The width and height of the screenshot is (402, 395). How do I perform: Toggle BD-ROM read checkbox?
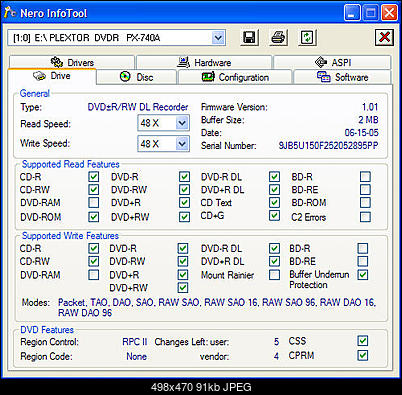[x=365, y=203]
